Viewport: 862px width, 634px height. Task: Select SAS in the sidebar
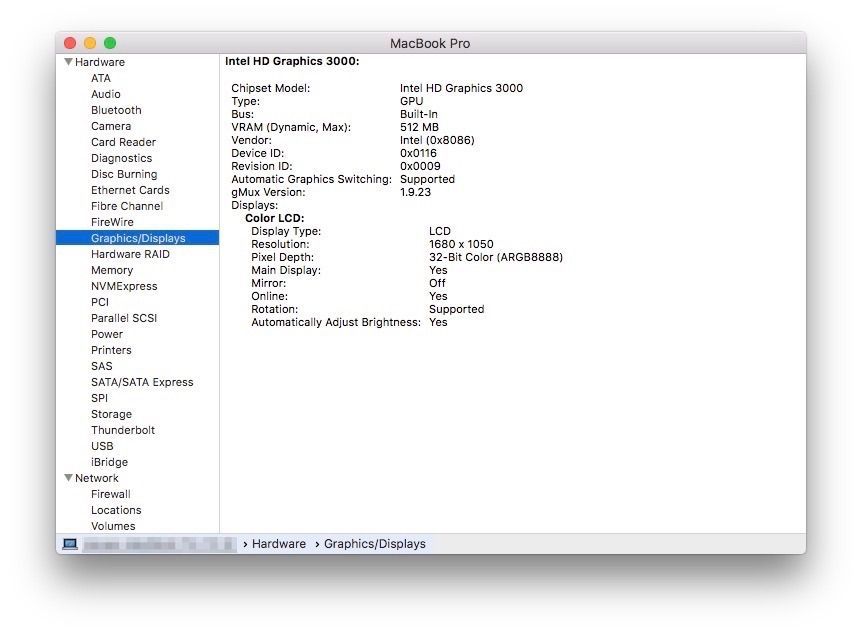[101, 366]
